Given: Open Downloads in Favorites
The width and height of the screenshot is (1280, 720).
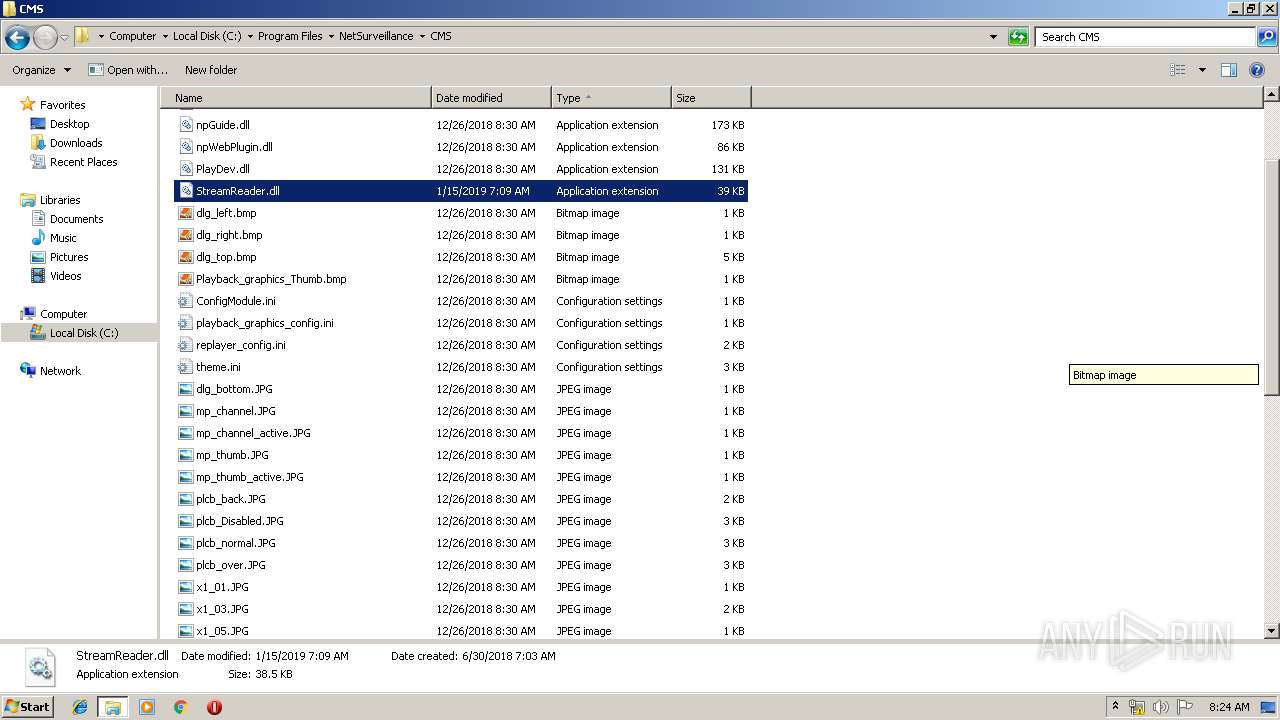Looking at the screenshot, I should [76, 143].
